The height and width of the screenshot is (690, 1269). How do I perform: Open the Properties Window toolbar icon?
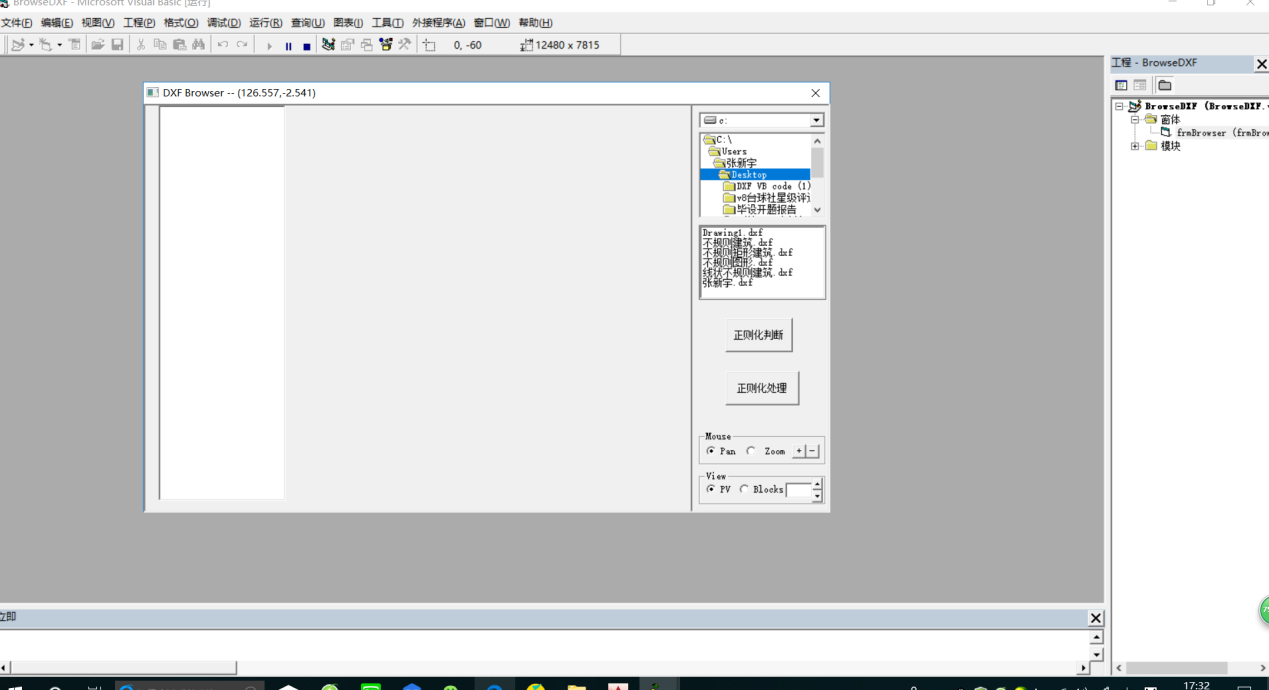(x=347, y=45)
